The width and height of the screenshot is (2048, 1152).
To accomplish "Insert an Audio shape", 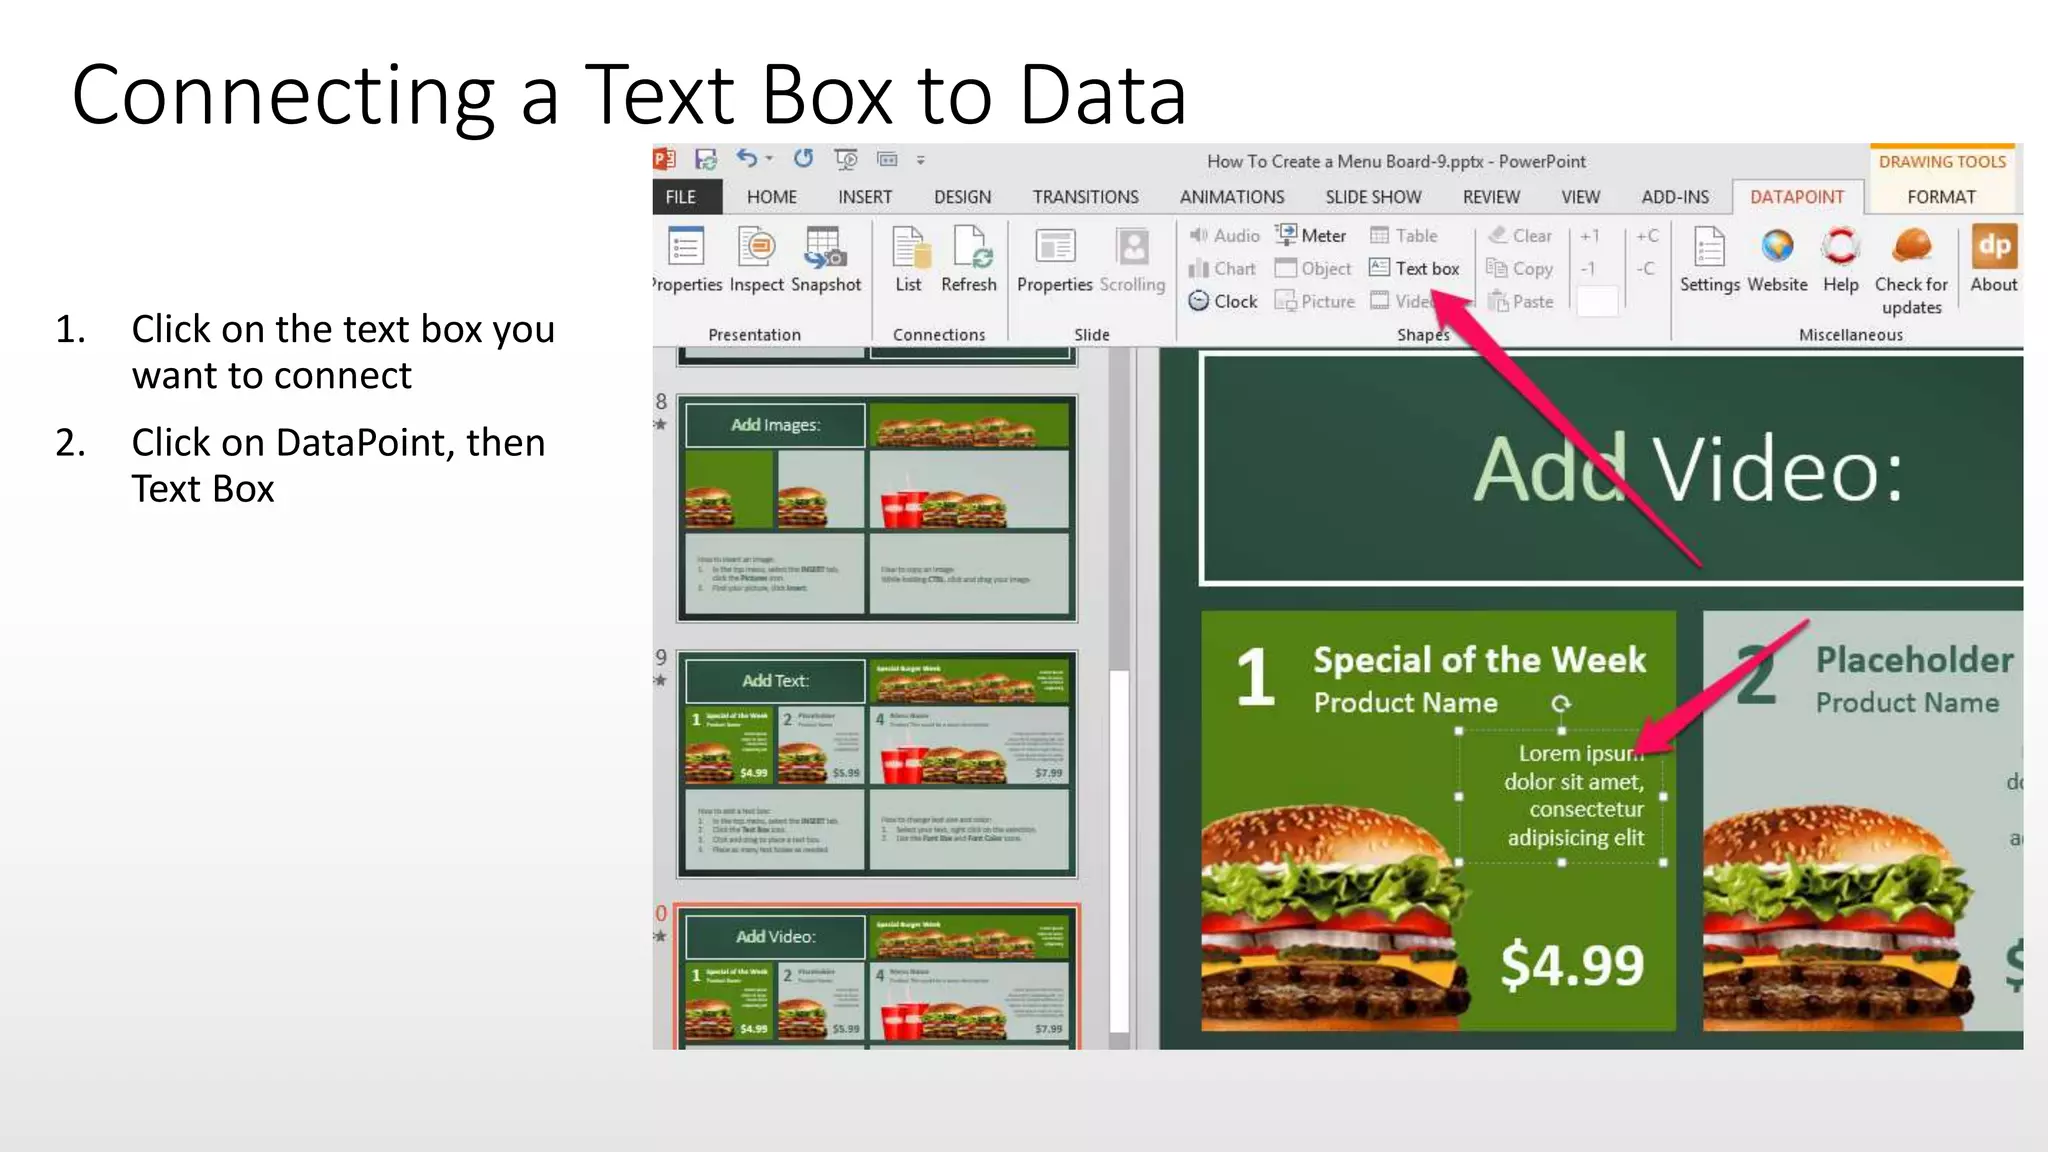I will pos(1224,235).
